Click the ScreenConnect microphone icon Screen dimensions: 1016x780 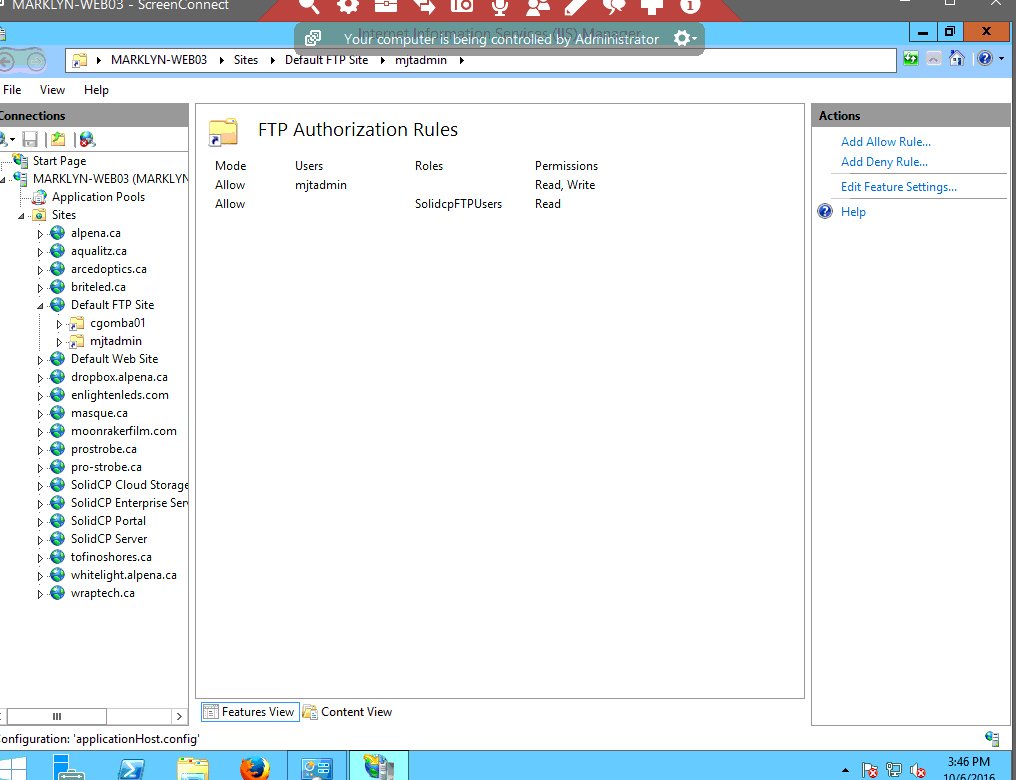[x=500, y=6]
